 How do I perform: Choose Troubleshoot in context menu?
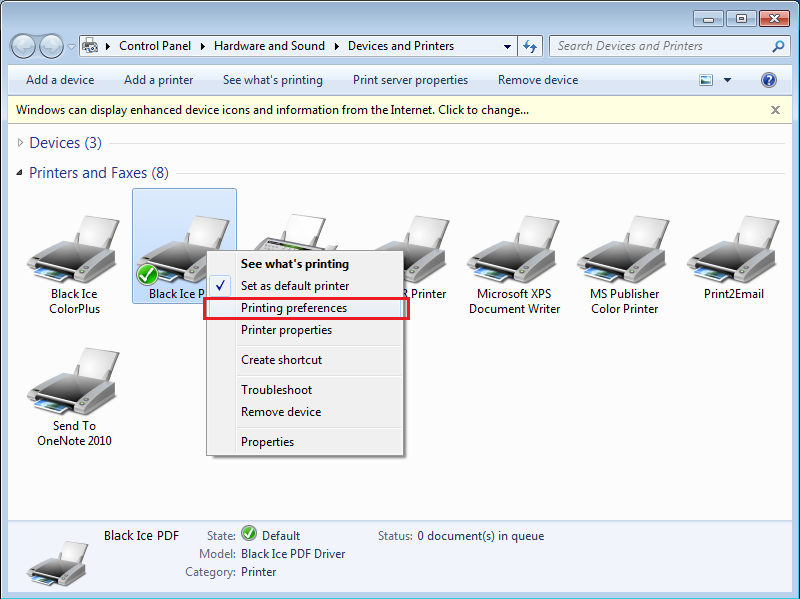(305, 390)
